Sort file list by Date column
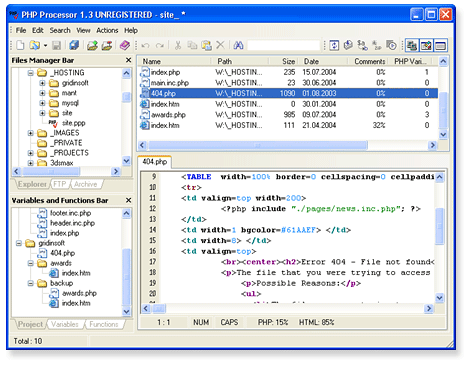The height and width of the screenshot is (367, 469). [x=323, y=61]
